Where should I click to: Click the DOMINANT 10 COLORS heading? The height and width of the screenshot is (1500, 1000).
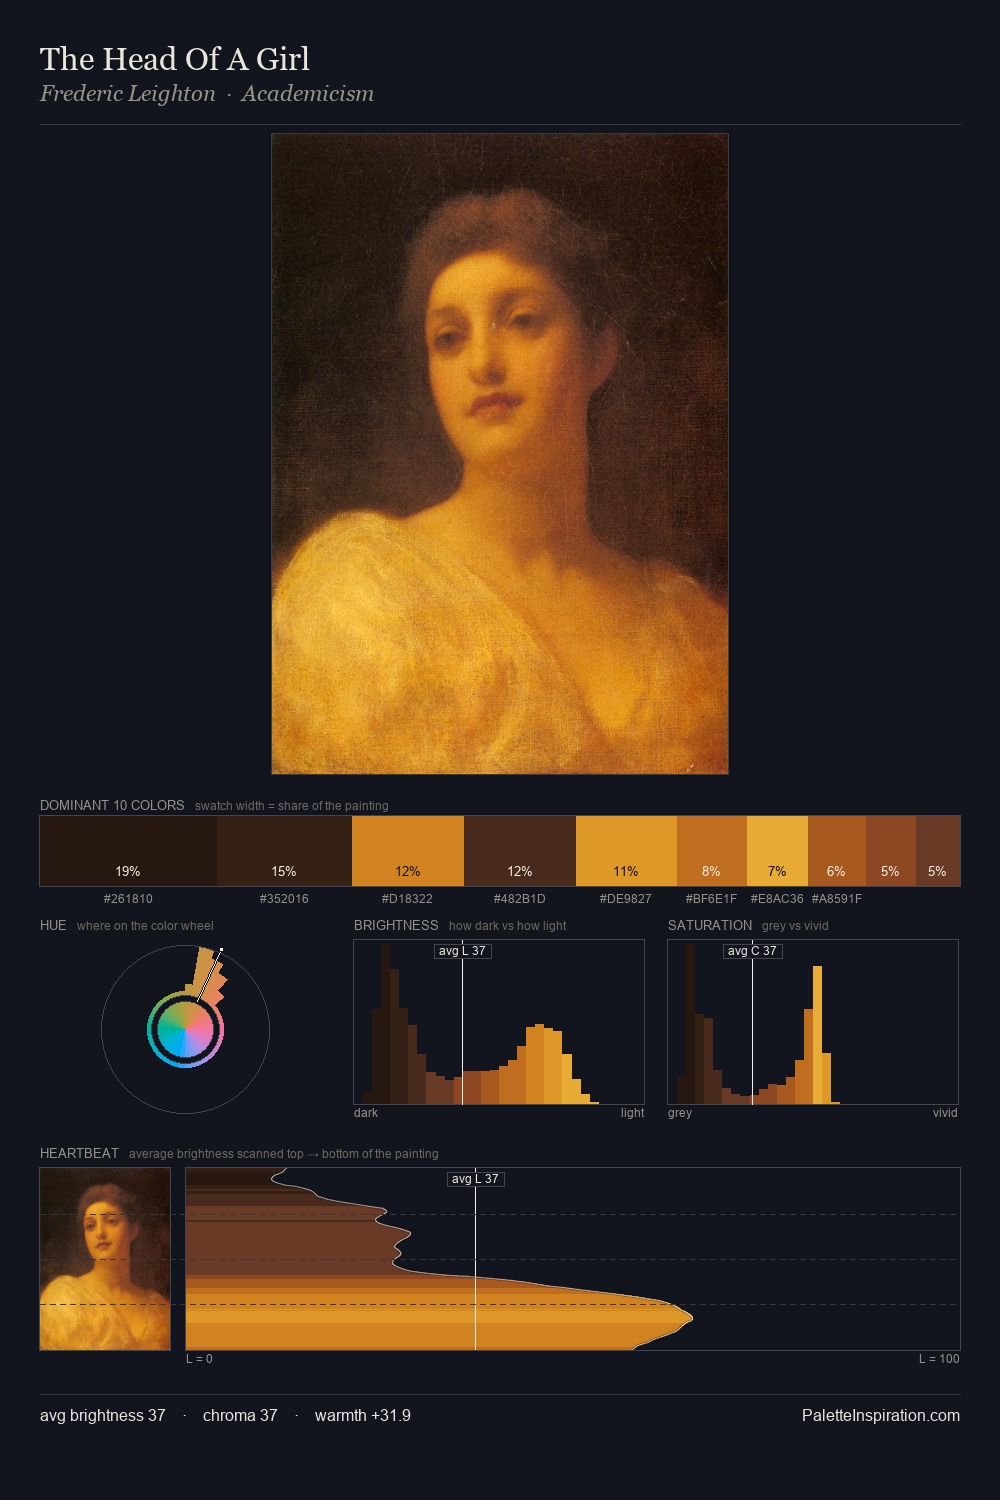[112, 805]
